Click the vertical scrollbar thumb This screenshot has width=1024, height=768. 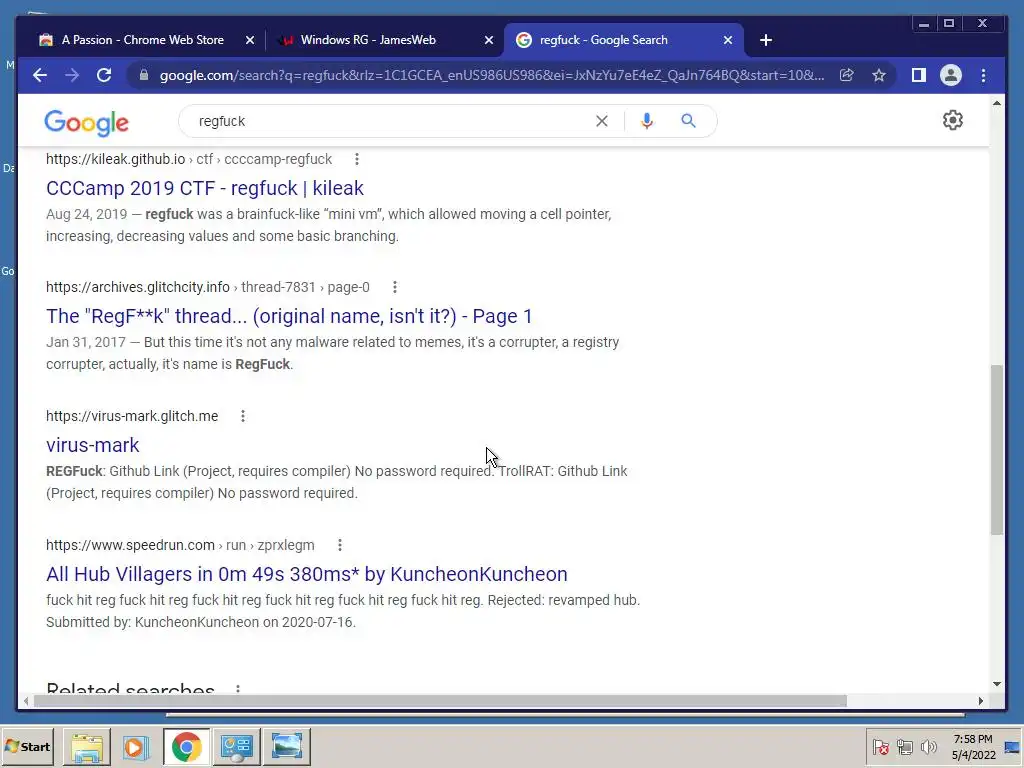(x=996, y=450)
